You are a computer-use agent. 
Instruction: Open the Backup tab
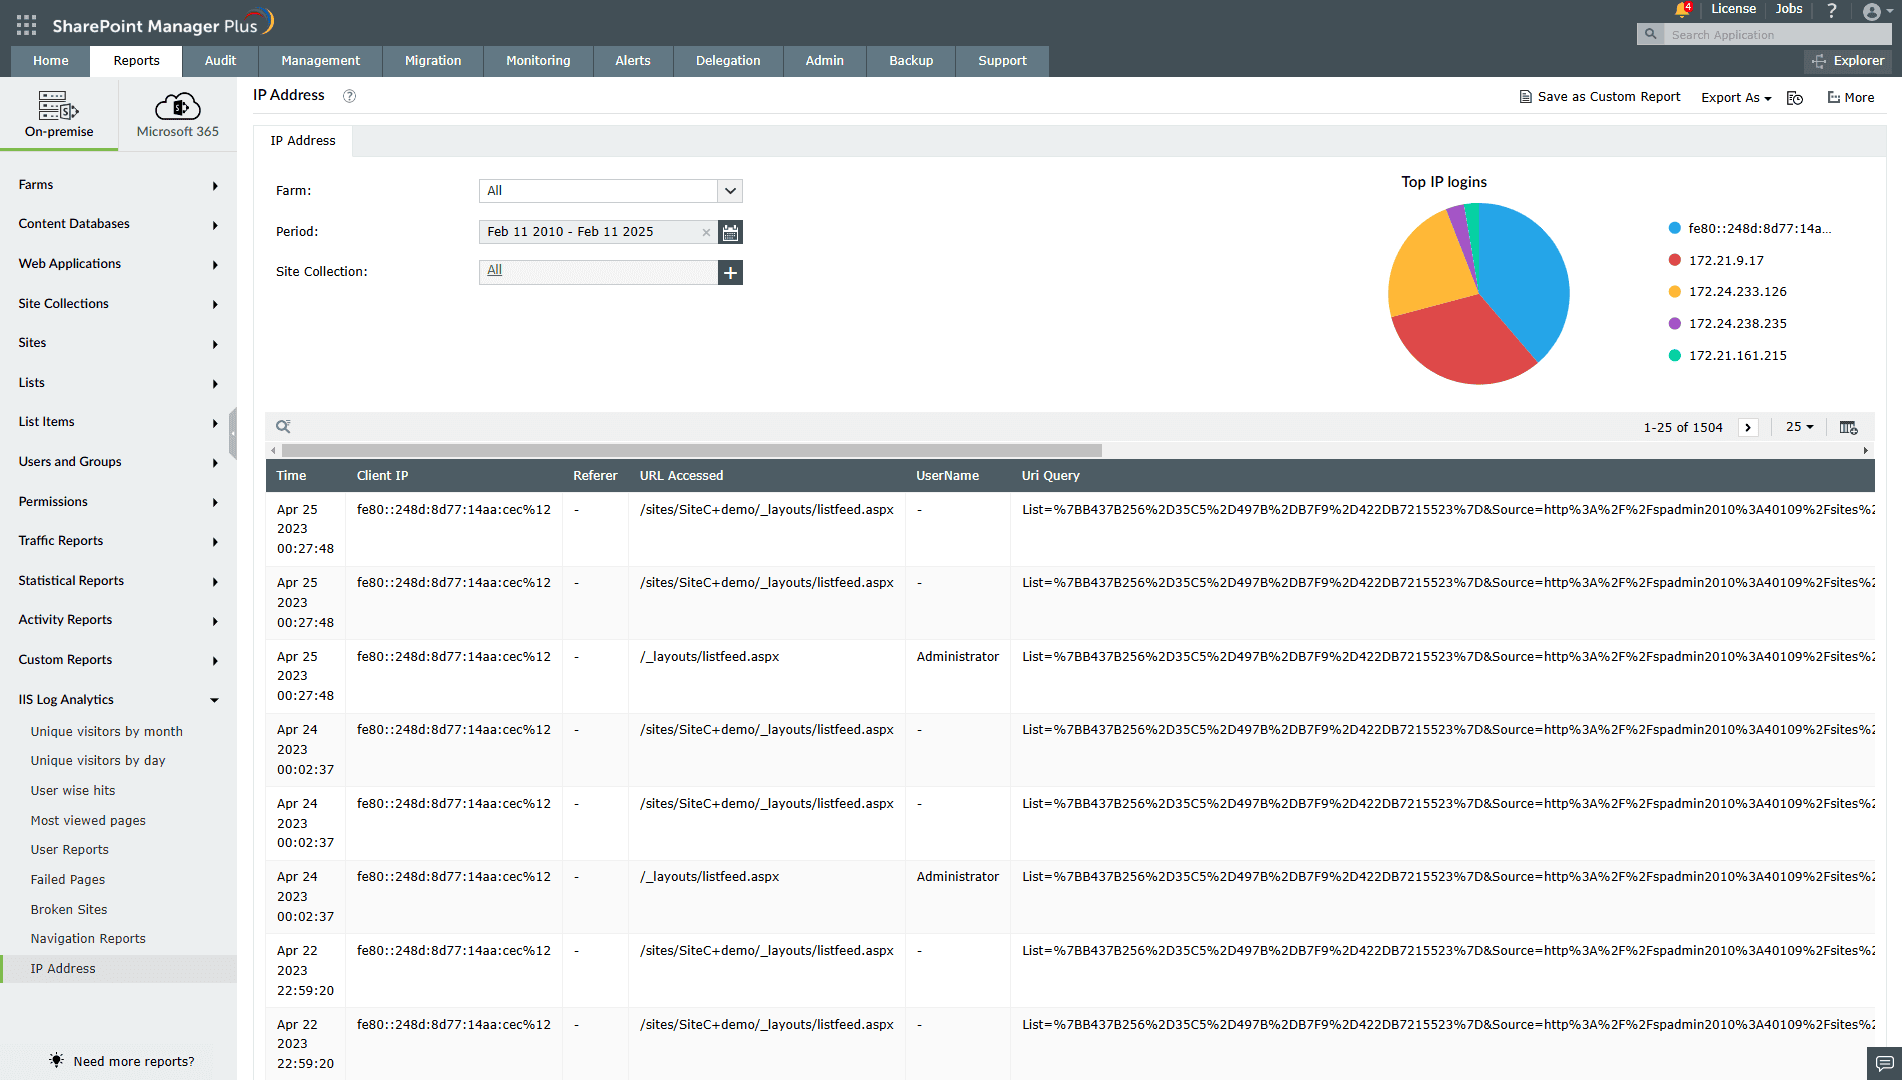tap(911, 61)
